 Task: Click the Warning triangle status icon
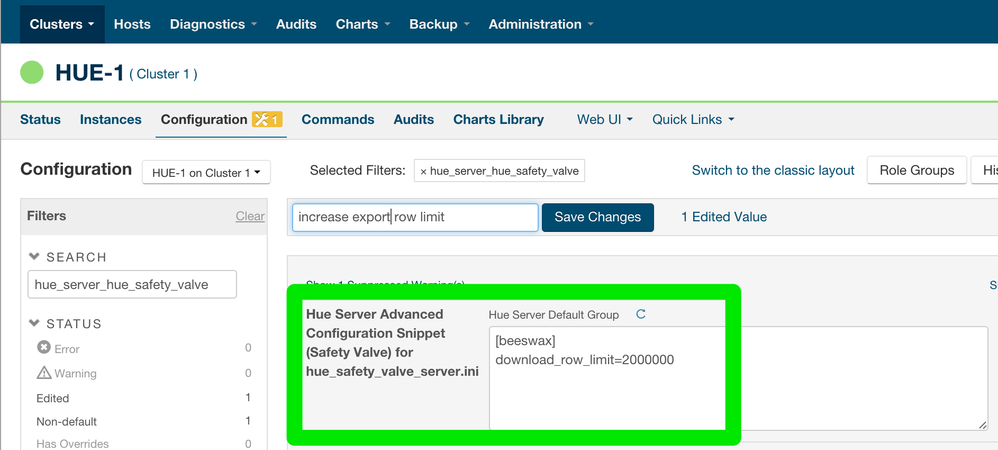pyautogui.click(x=44, y=373)
